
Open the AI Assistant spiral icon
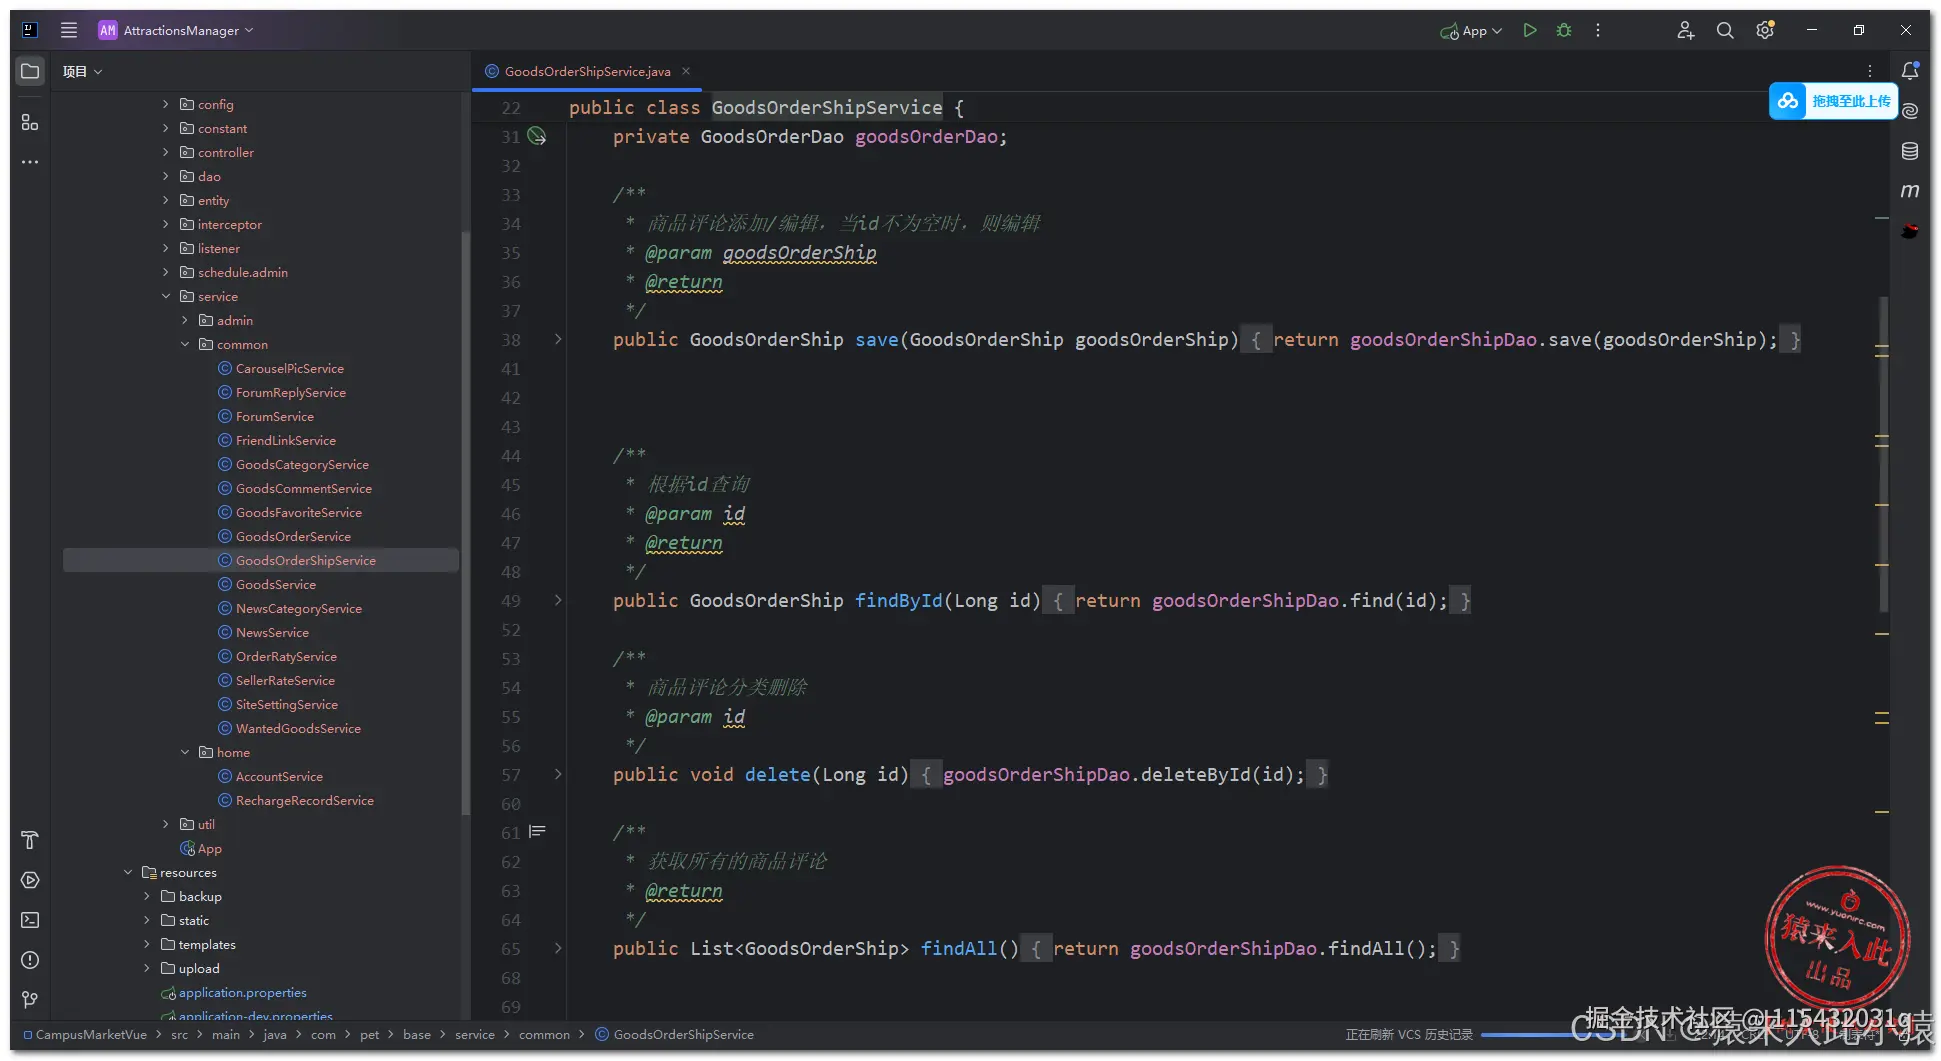(1910, 111)
